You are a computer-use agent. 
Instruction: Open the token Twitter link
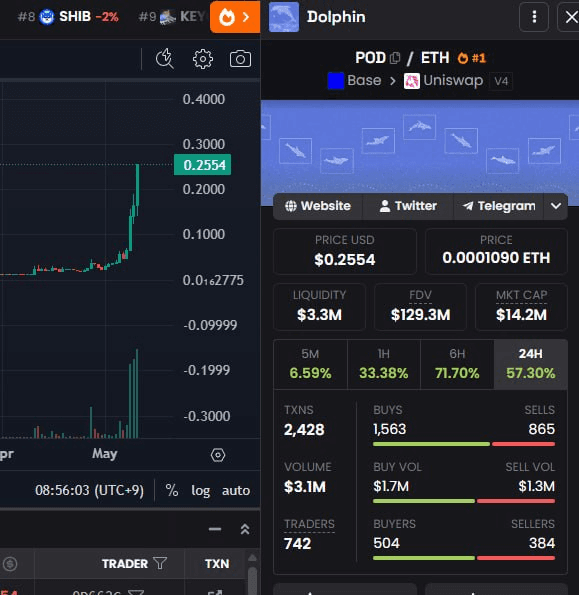tap(408, 206)
